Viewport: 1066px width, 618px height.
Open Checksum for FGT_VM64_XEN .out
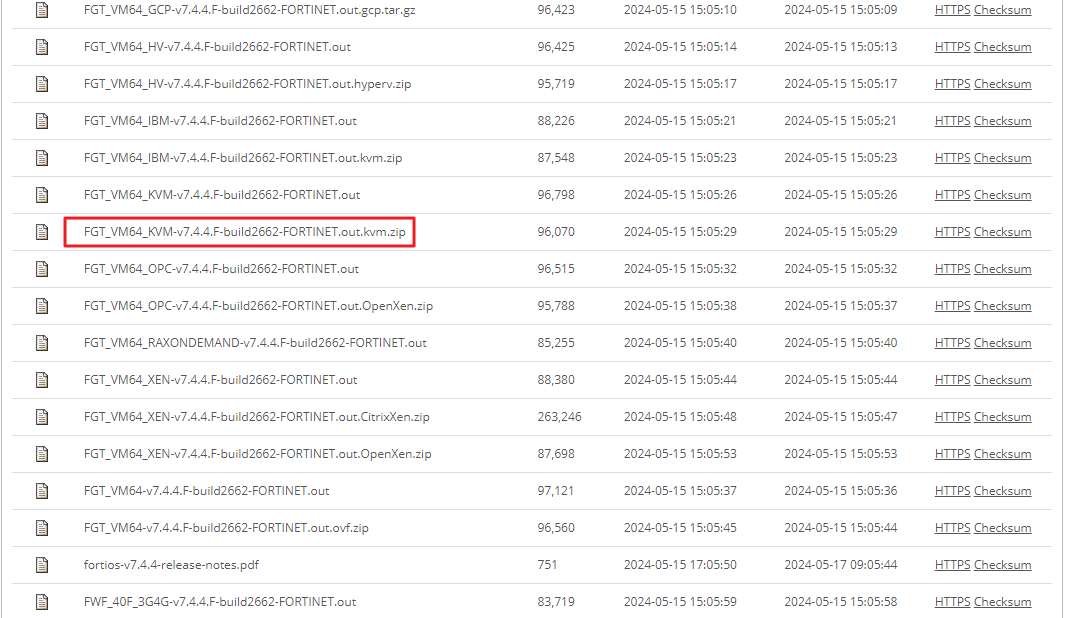point(1002,380)
